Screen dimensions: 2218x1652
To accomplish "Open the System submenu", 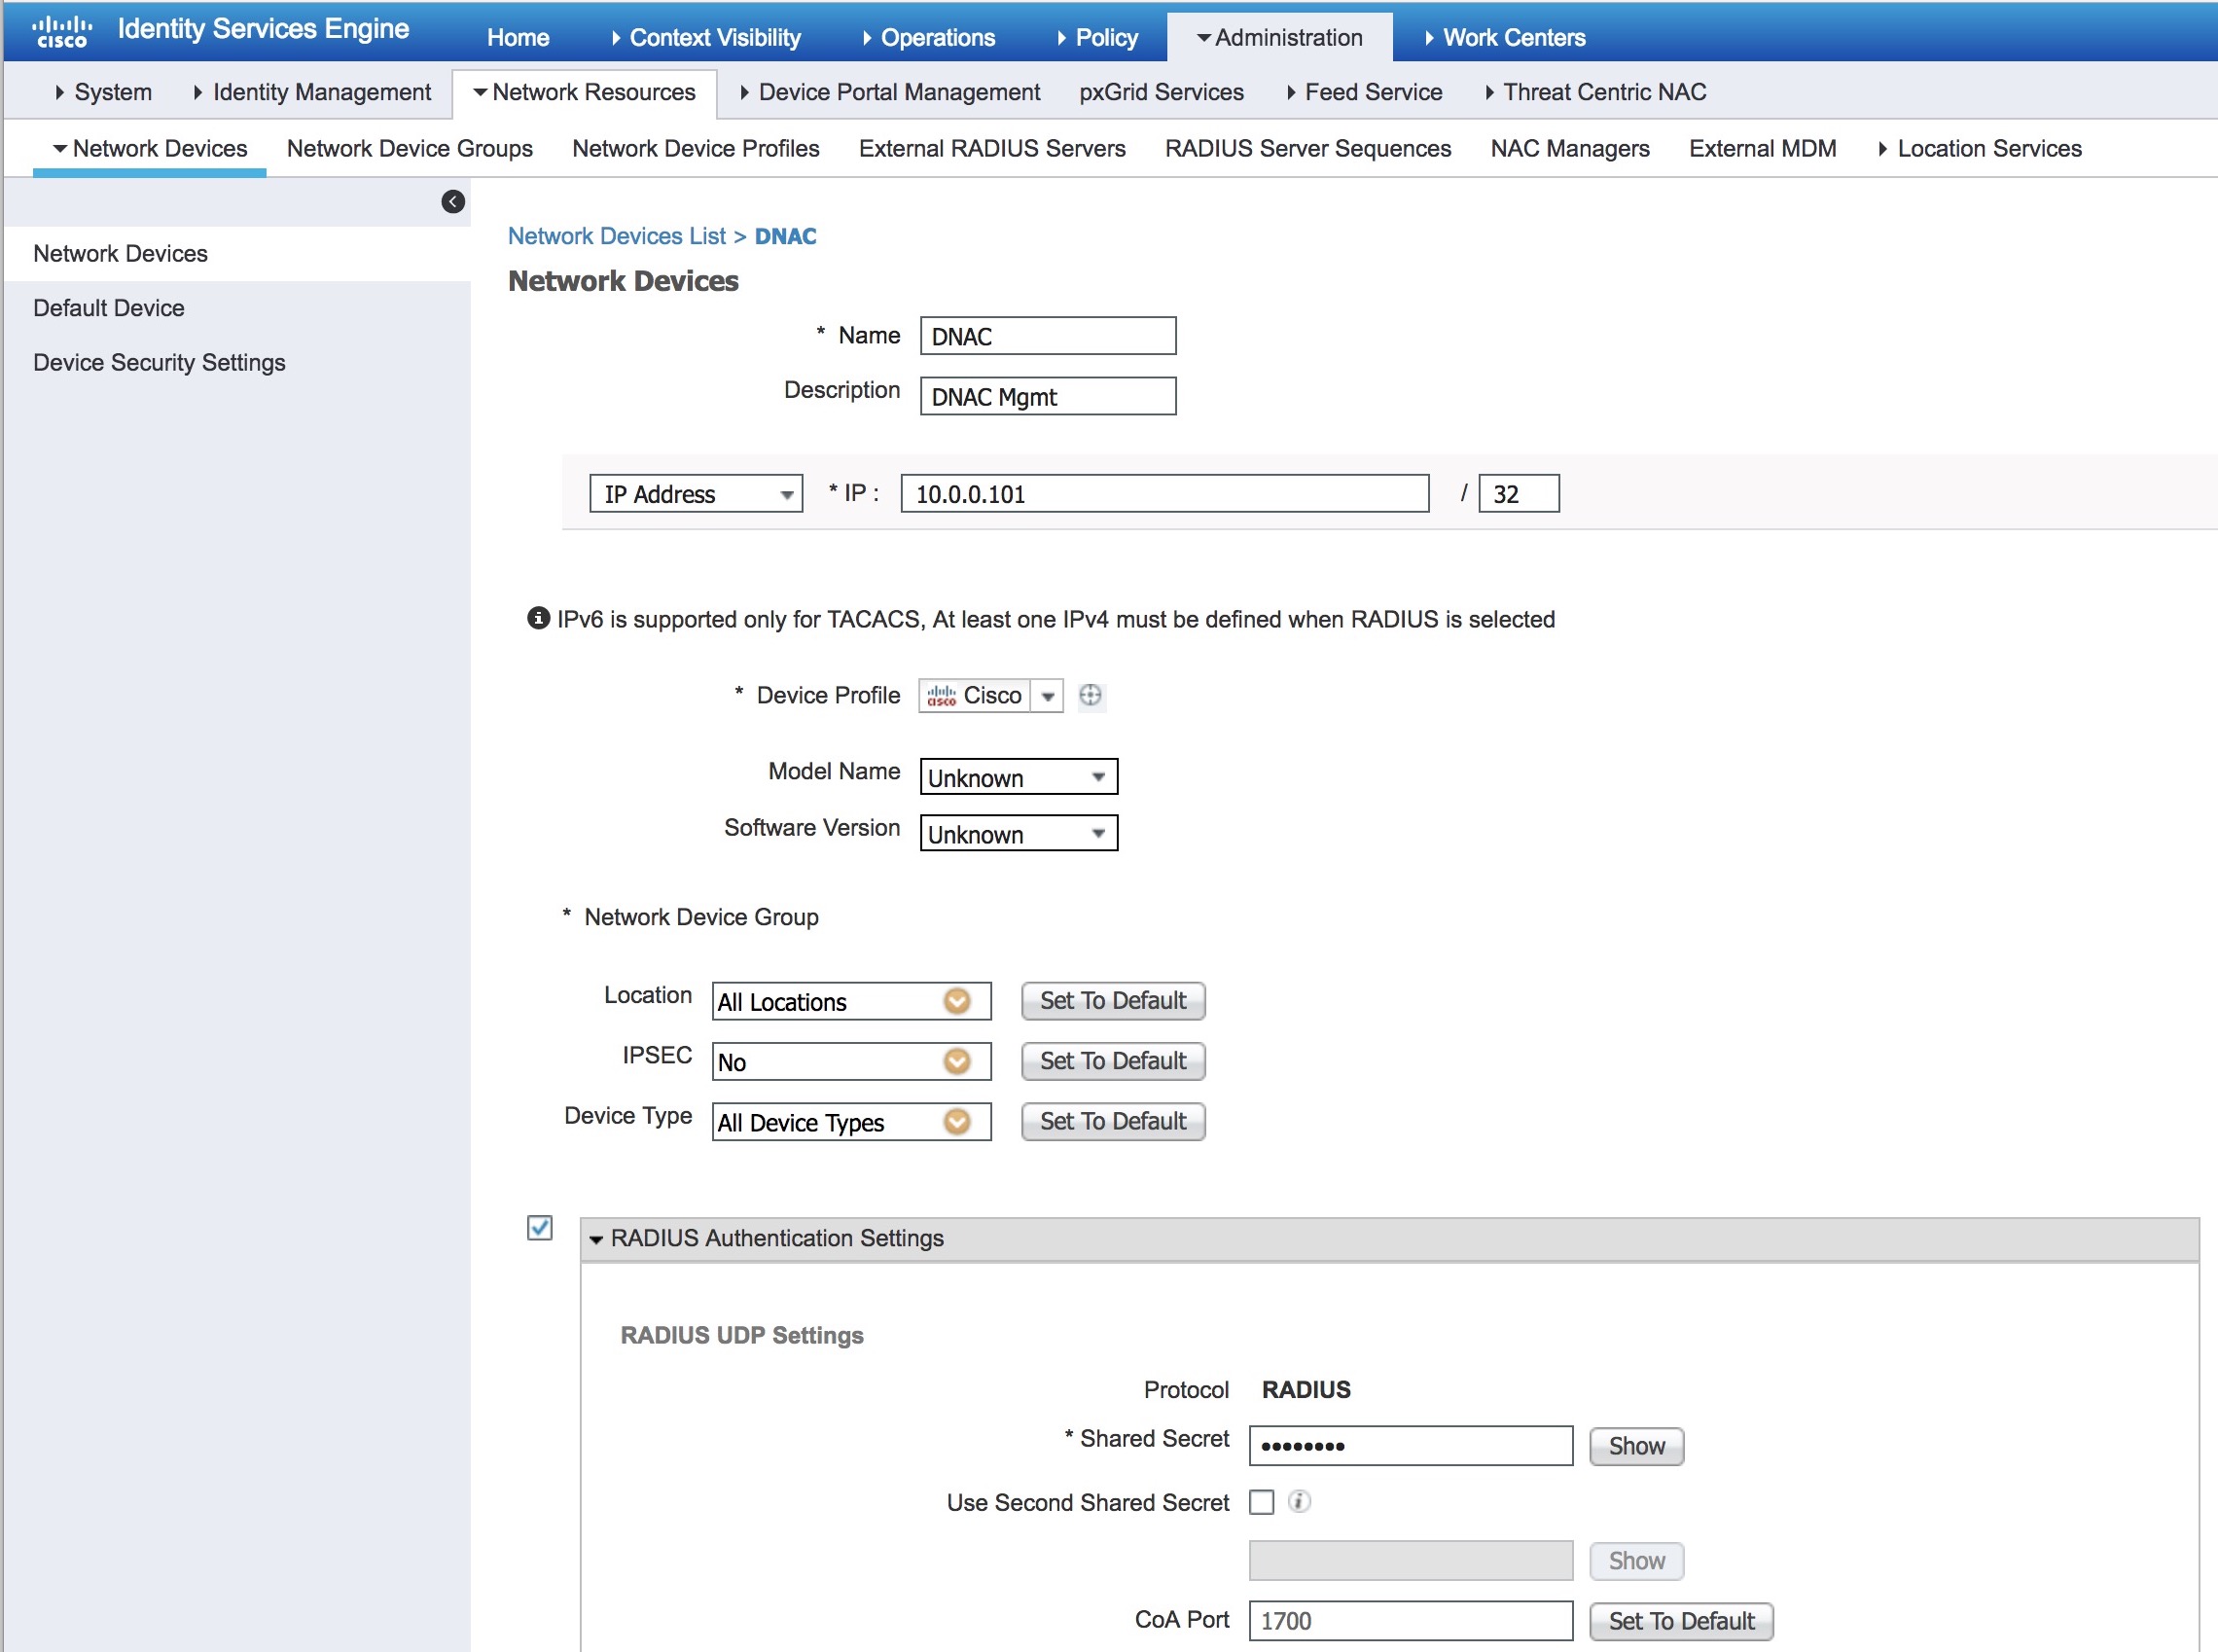I will (x=104, y=92).
